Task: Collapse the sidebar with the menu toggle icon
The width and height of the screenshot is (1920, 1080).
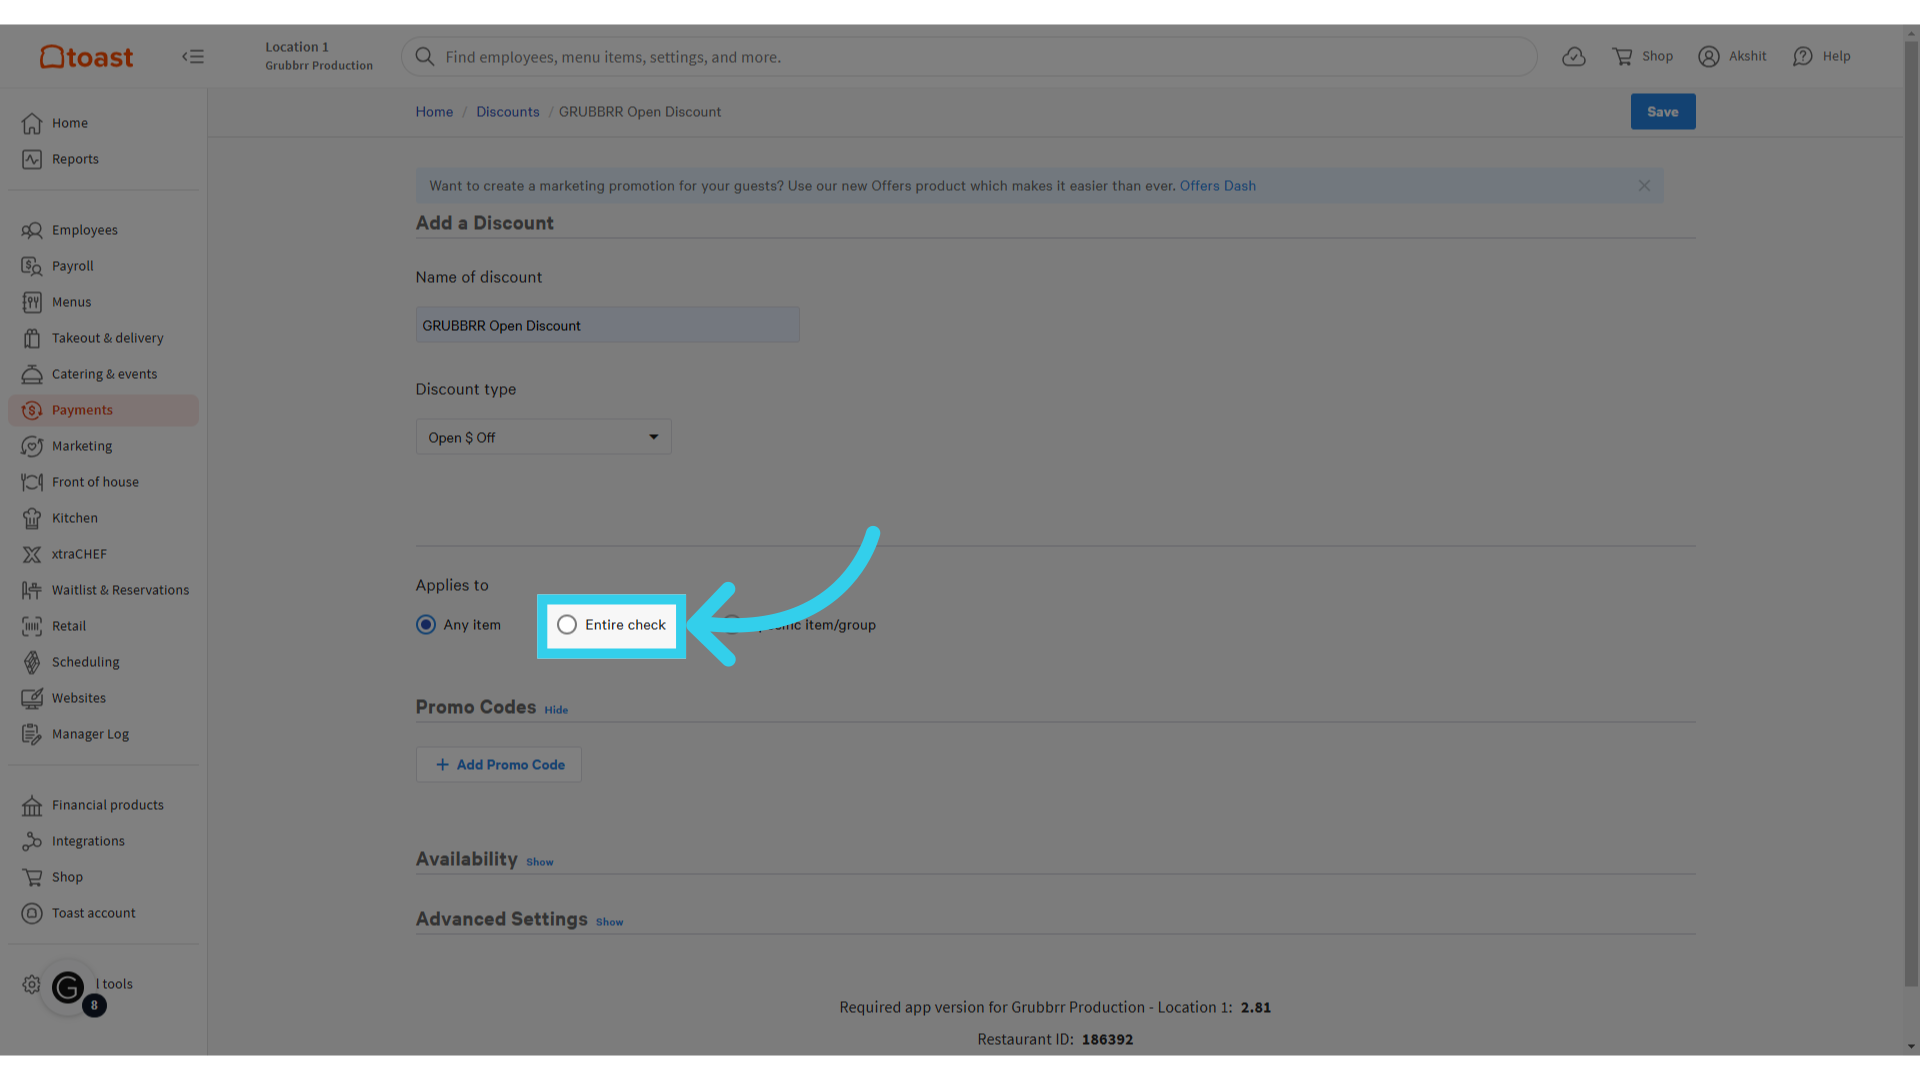Action: (193, 57)
